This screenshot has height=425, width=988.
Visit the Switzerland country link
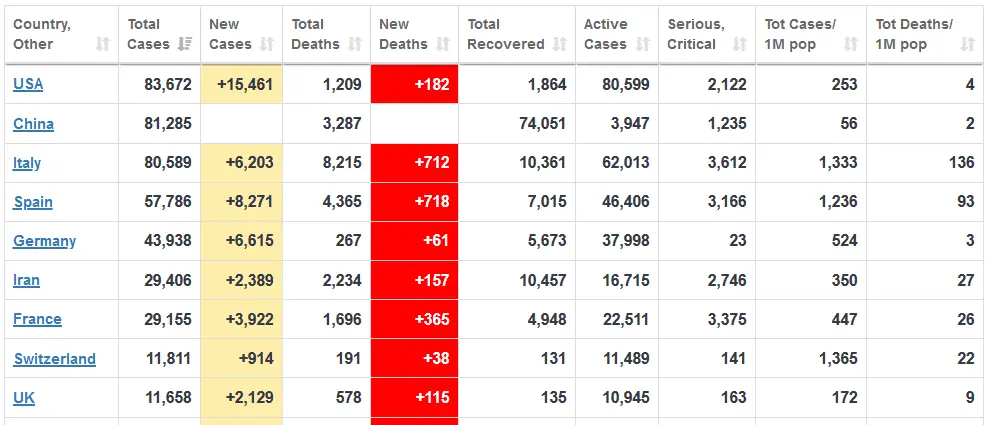(54, 359)
